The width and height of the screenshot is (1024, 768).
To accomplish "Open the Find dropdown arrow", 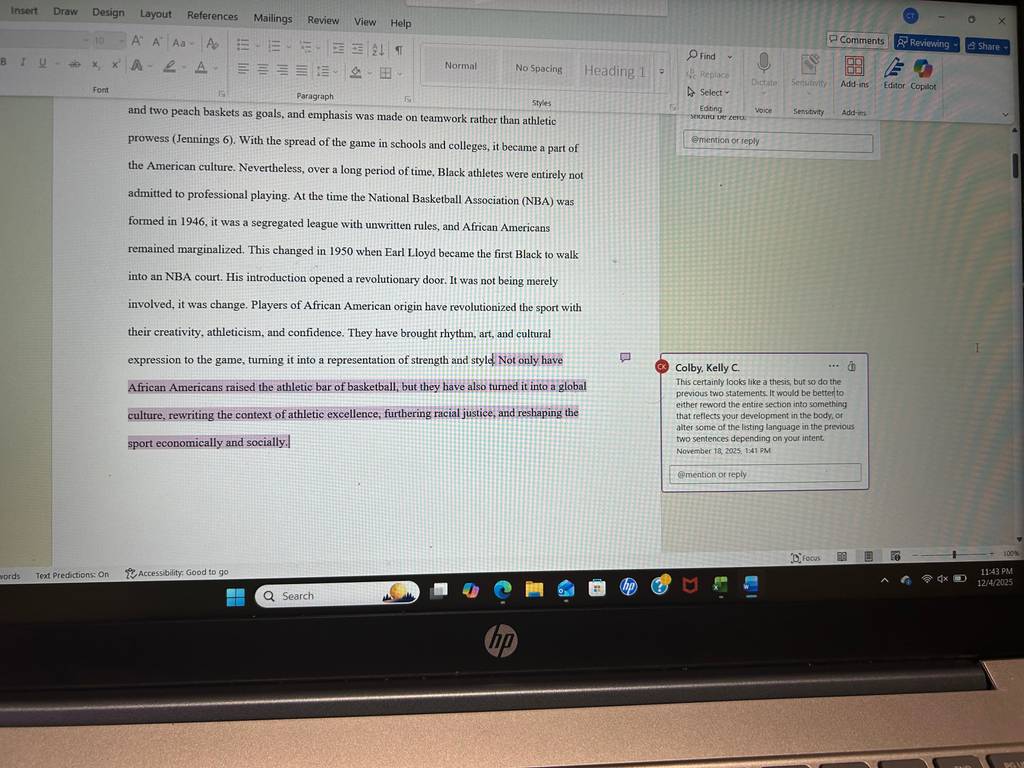I will click(x=730, y=57).
